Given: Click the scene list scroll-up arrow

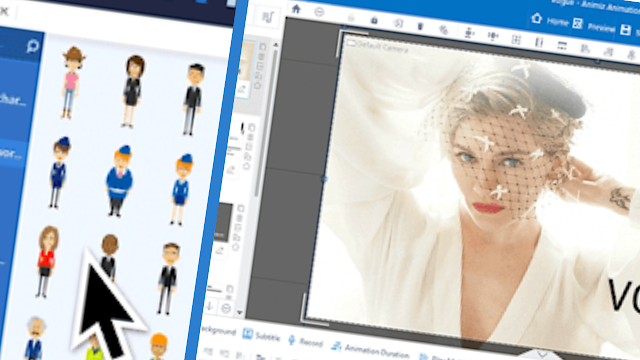Looking at the screenshot, I should (276, 44).
